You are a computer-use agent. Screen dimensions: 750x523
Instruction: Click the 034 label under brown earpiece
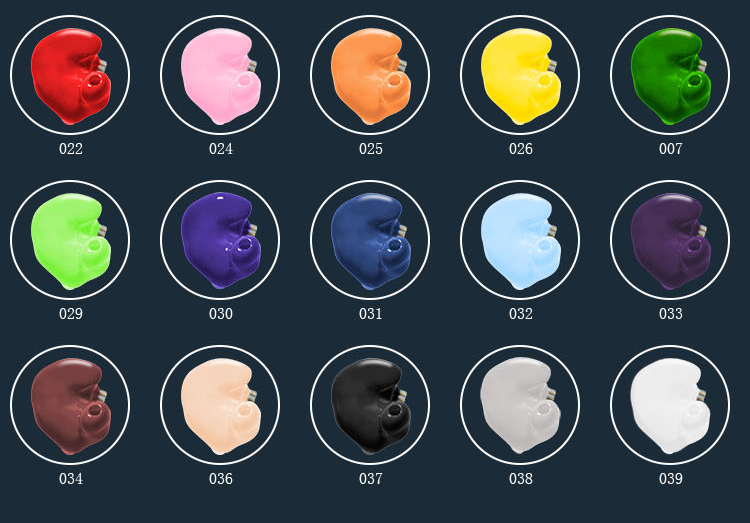click(71, 478)
